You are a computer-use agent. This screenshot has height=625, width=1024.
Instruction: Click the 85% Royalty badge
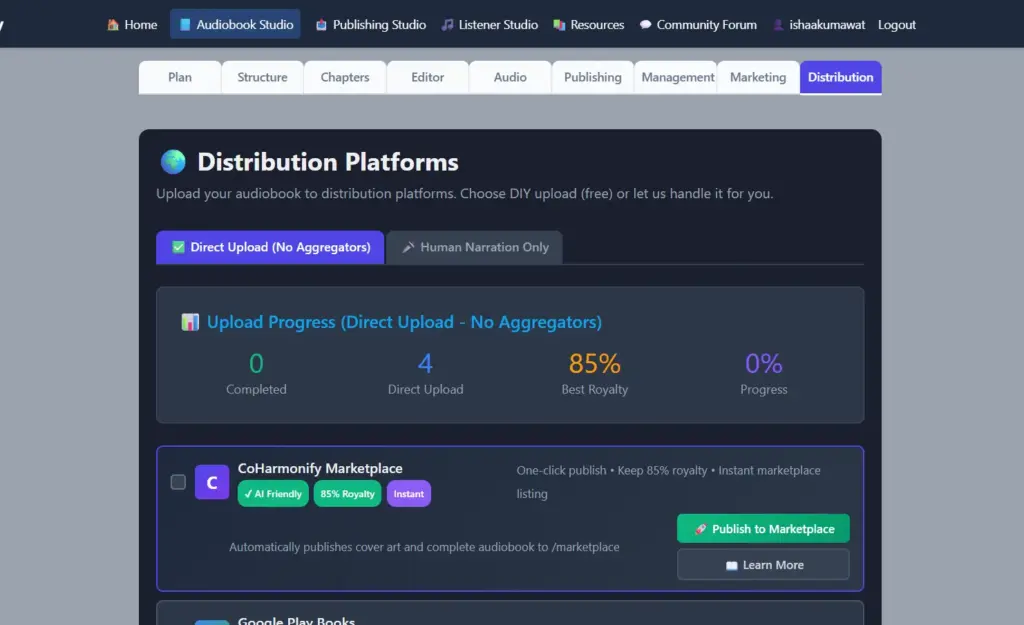point(347,493)
